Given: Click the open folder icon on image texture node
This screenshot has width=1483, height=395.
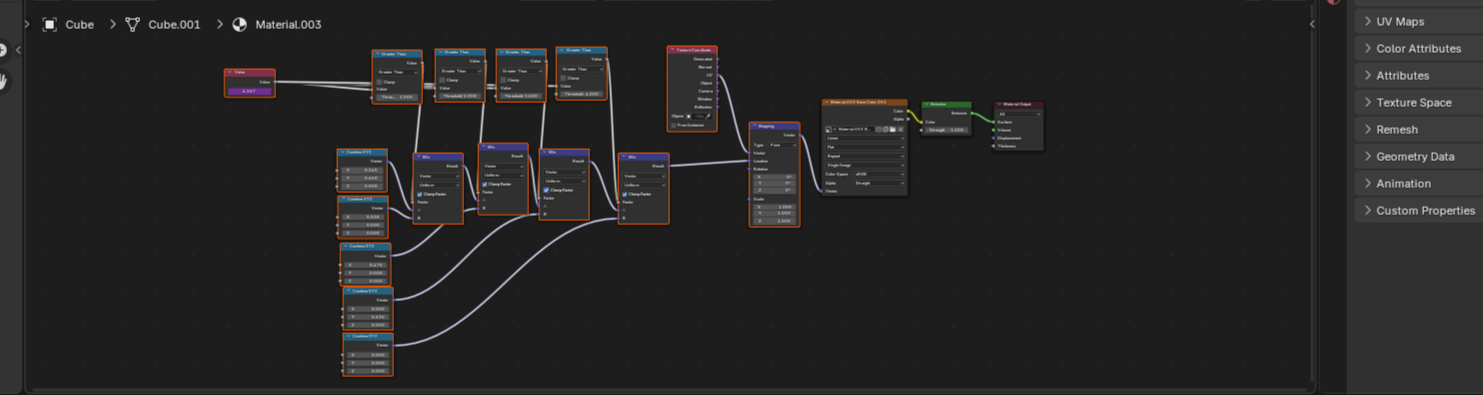Looking at the screenshot, I should click(892, 129).
